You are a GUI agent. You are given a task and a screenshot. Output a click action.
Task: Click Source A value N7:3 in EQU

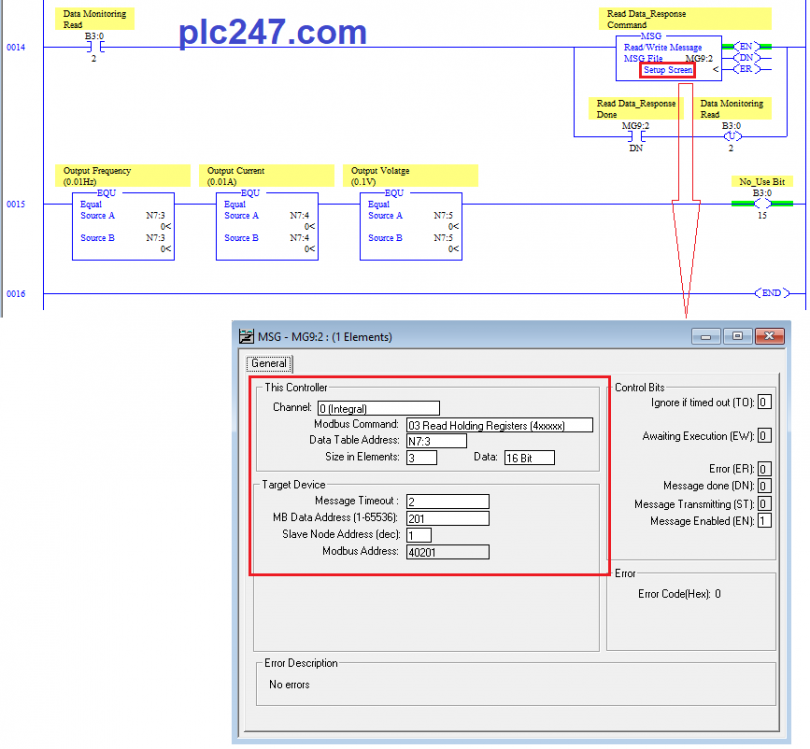[155, 215]
